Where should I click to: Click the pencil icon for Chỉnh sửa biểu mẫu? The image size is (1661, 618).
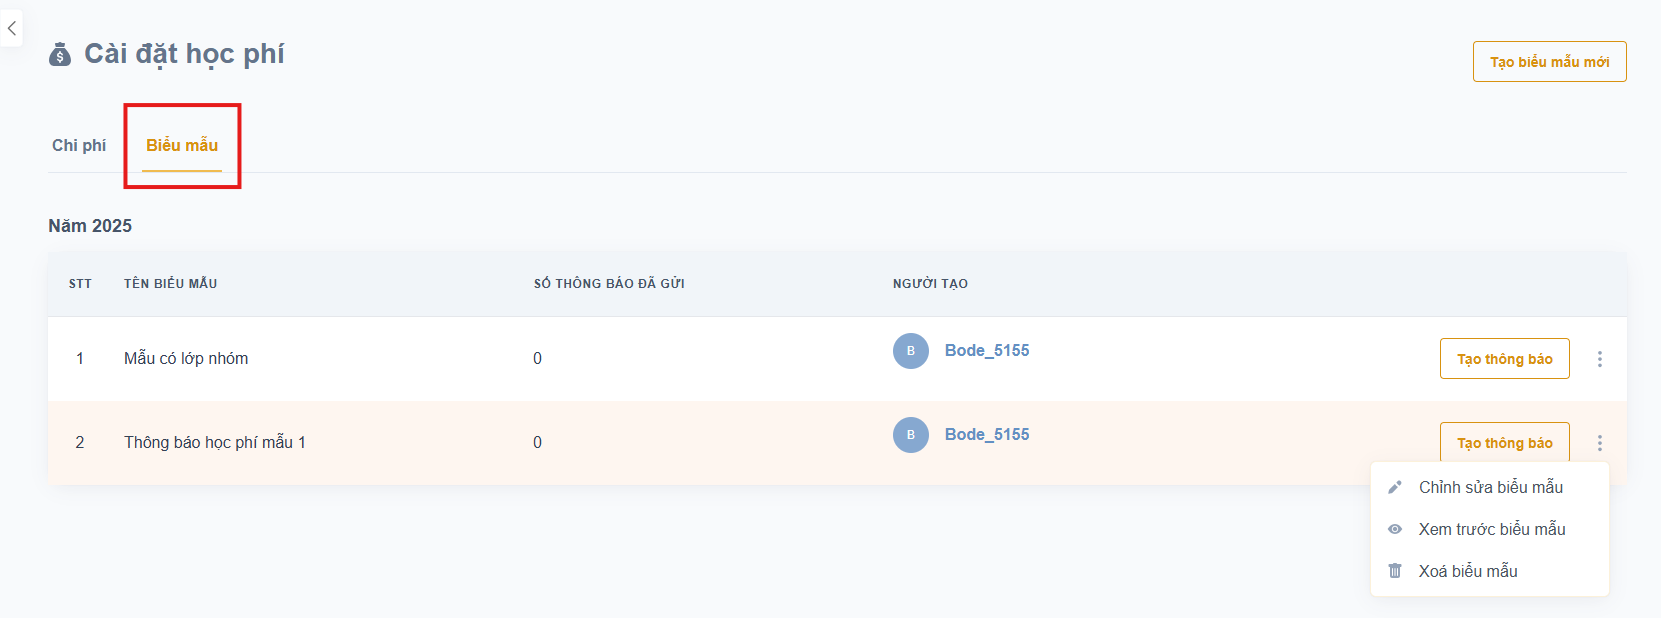click(x=1395, y=487)
